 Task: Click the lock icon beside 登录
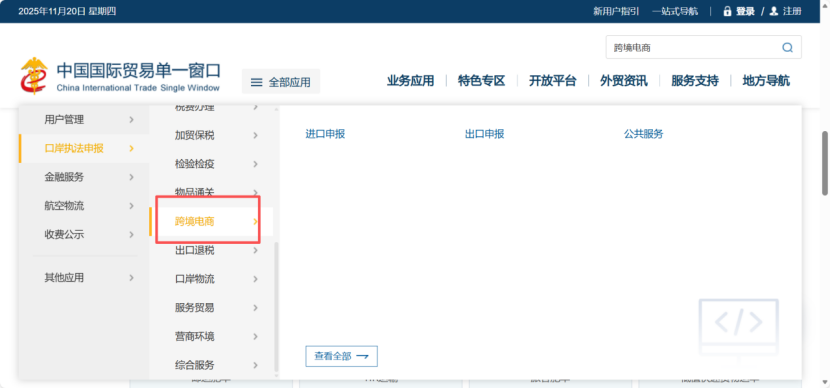pyautogui.click(x=727, y=11)
